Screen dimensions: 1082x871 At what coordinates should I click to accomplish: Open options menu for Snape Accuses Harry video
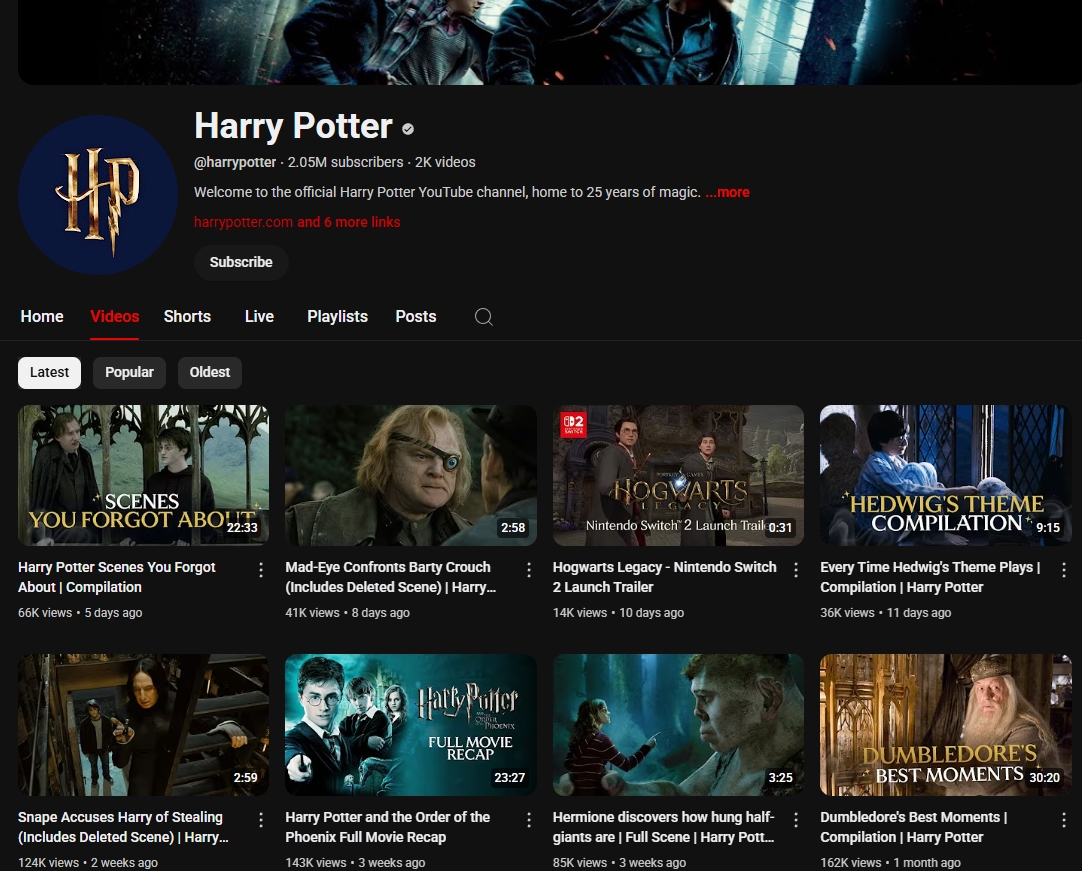(x=261, y=819)
